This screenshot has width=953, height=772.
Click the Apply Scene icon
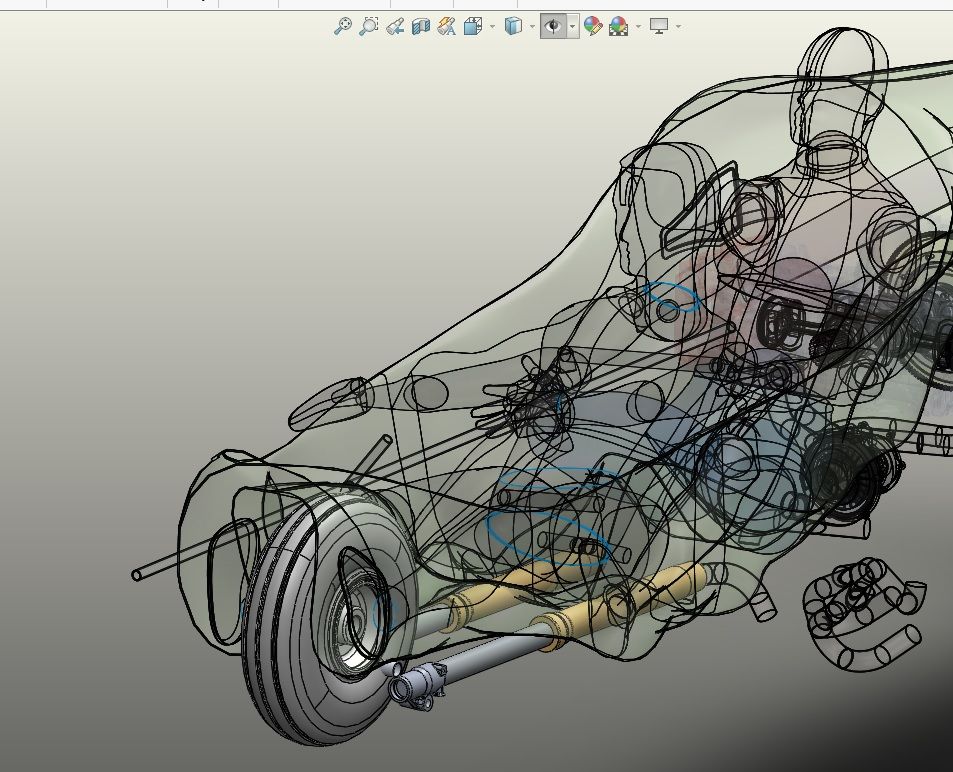(619, 27)
